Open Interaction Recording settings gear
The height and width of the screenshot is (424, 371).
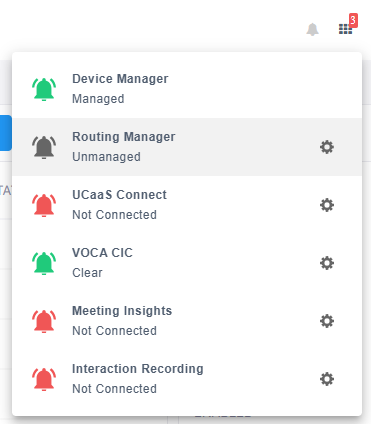[327, 379]
